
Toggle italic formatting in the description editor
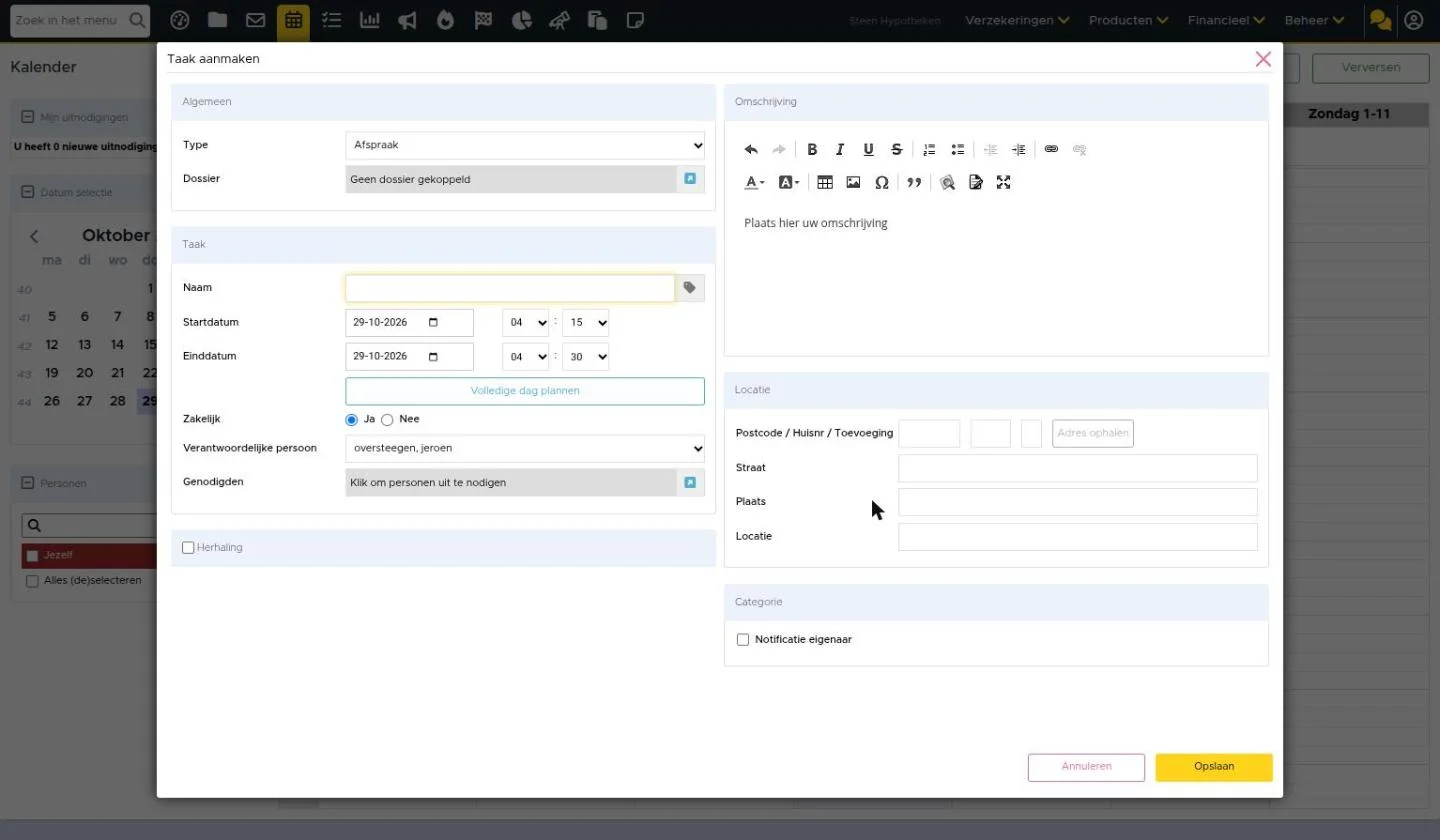pyautogui.click(x=840, y=150)
